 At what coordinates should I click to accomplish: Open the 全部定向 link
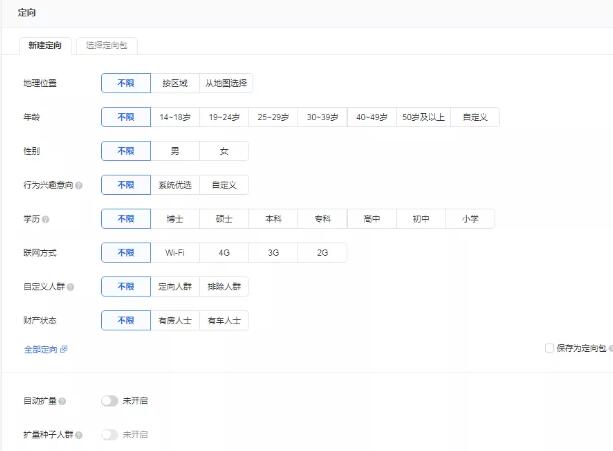[x=41, y=349]
